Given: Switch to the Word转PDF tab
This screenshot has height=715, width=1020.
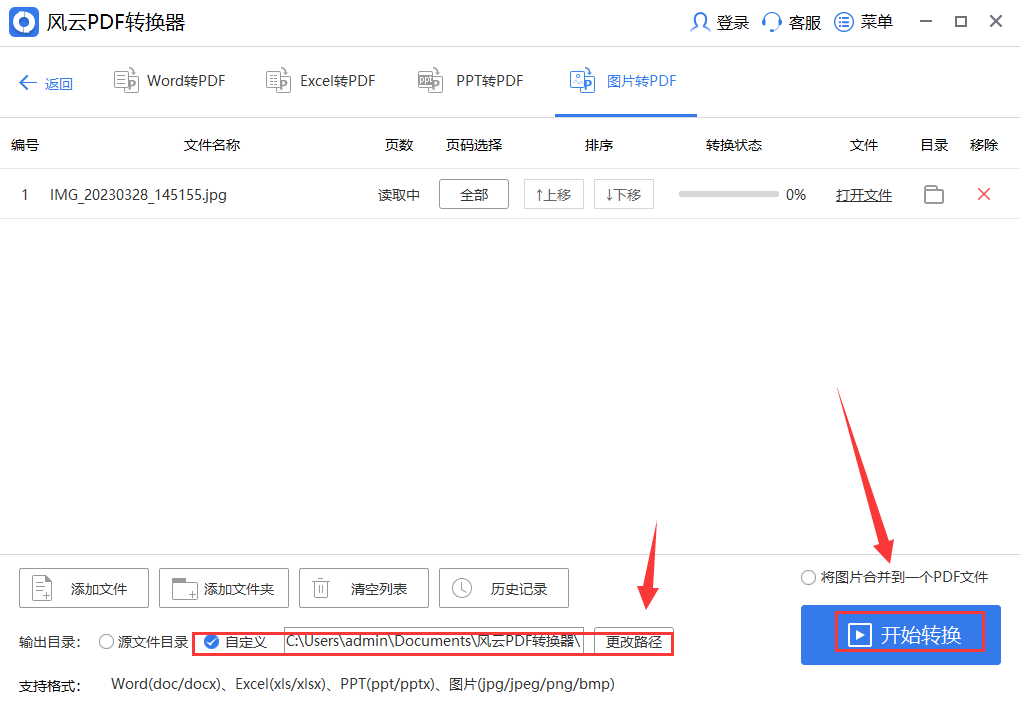Looking at the screenshot, I should point(170,81).
